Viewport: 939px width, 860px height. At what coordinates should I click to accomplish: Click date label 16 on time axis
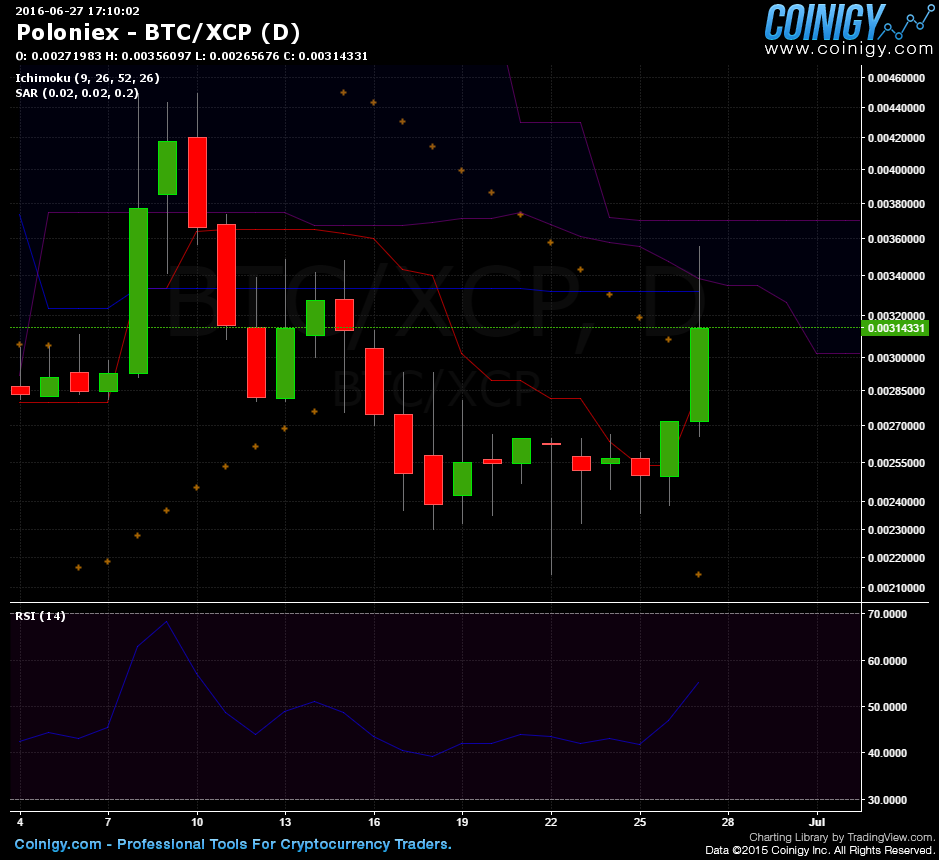[x=374, y=822]
